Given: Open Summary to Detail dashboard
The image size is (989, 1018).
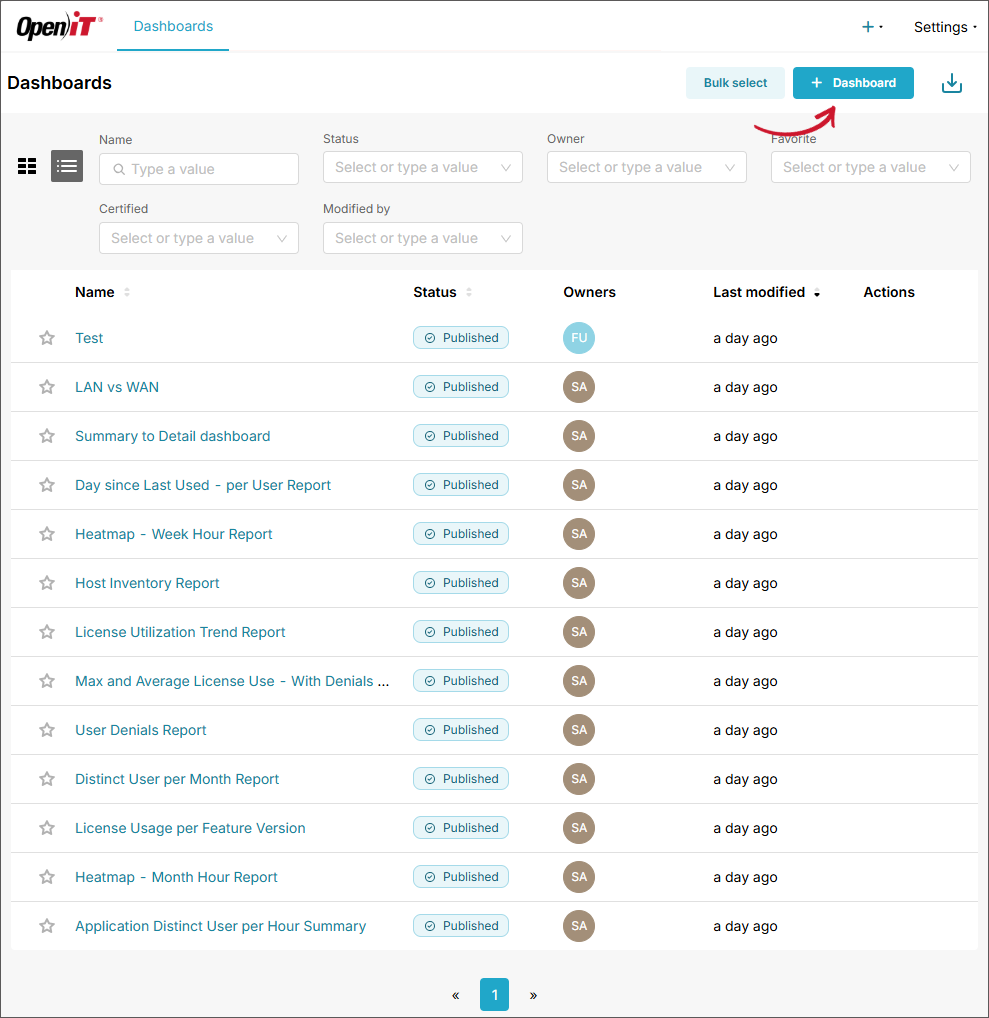Looking at the screenshot, I should 173,436.
